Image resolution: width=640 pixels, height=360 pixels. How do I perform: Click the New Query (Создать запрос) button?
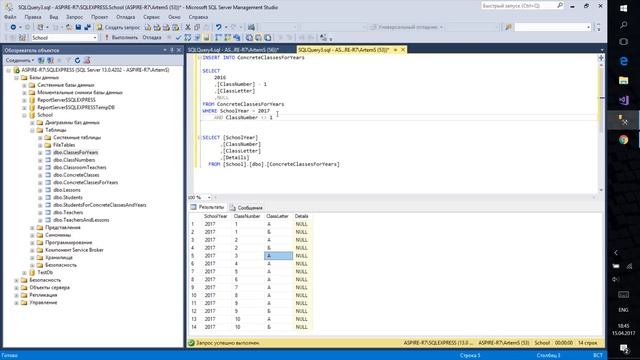[118, 27]
